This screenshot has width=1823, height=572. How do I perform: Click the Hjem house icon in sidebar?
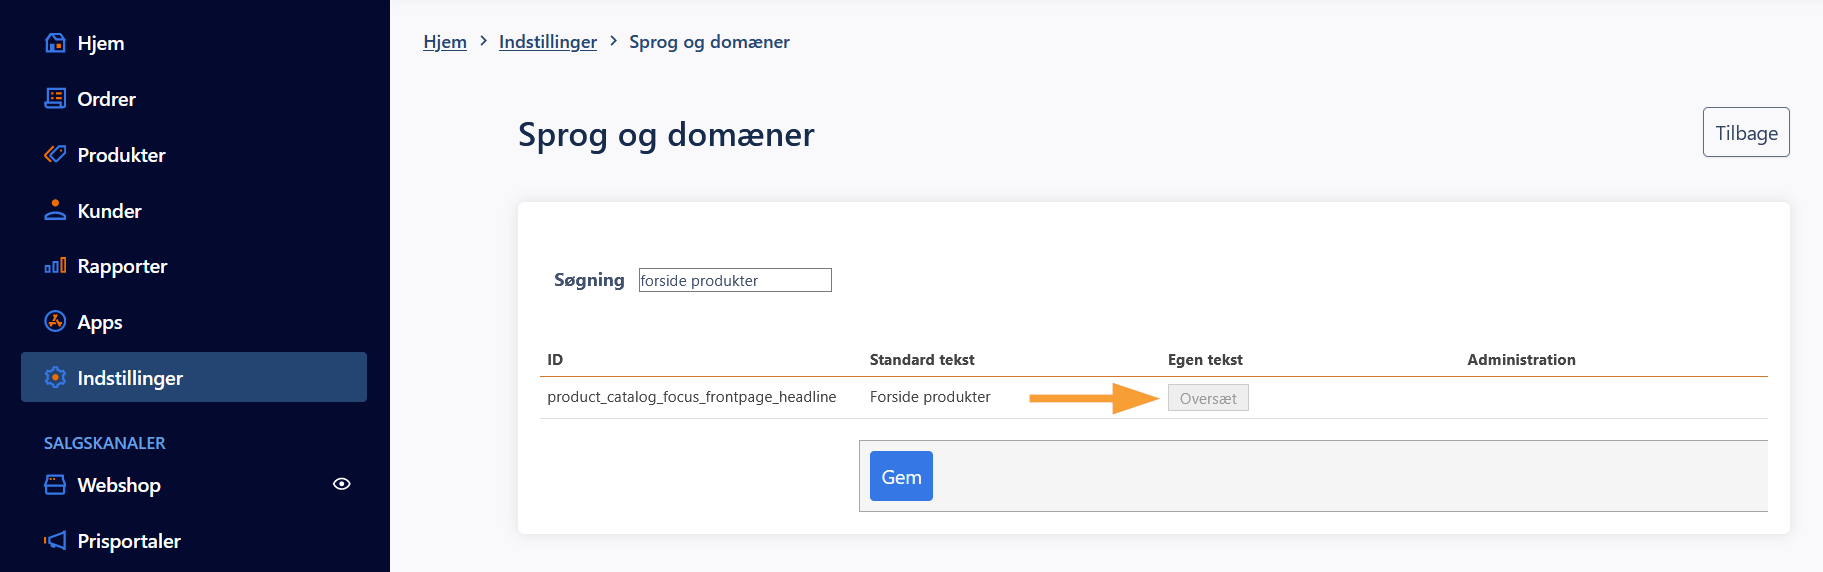coord(55,43)
